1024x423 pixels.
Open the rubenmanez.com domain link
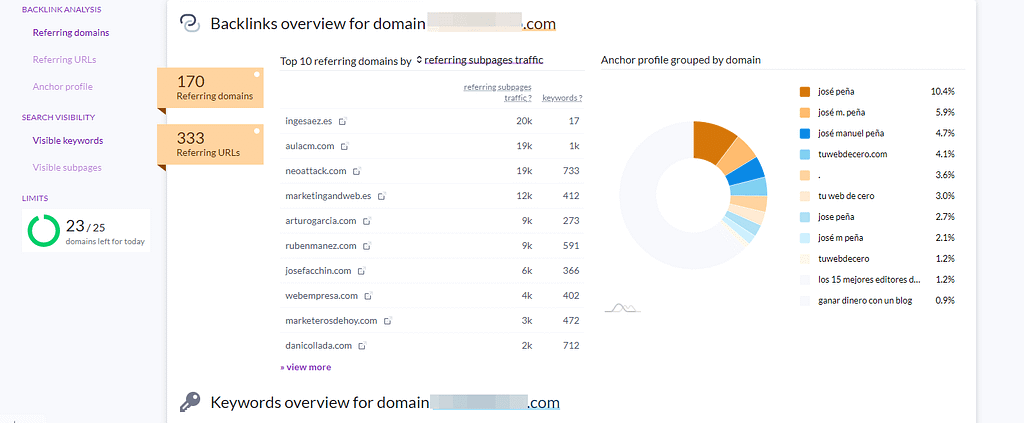321,246
